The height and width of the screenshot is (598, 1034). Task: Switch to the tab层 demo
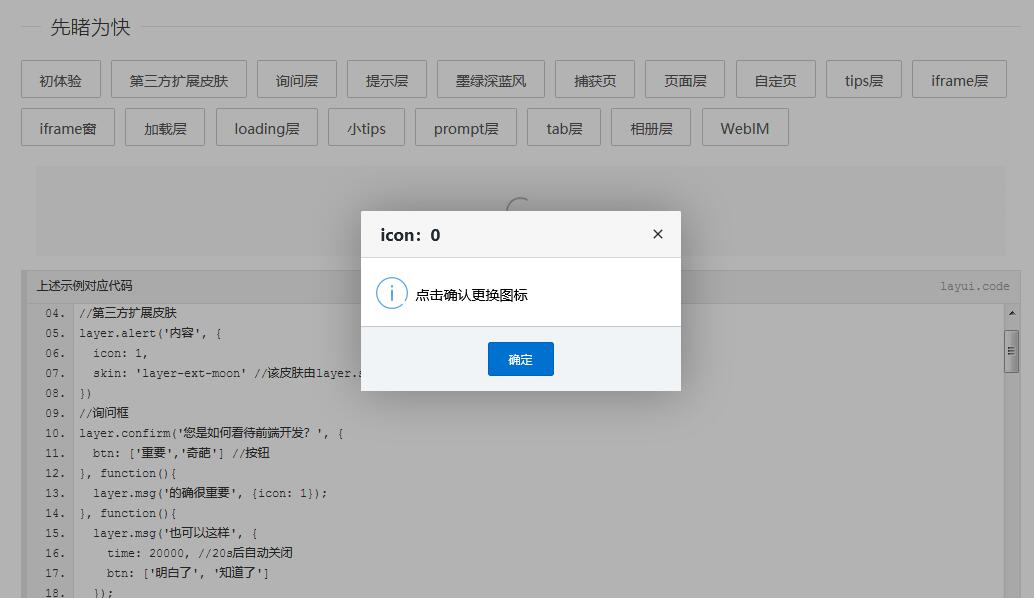(565, 127)
